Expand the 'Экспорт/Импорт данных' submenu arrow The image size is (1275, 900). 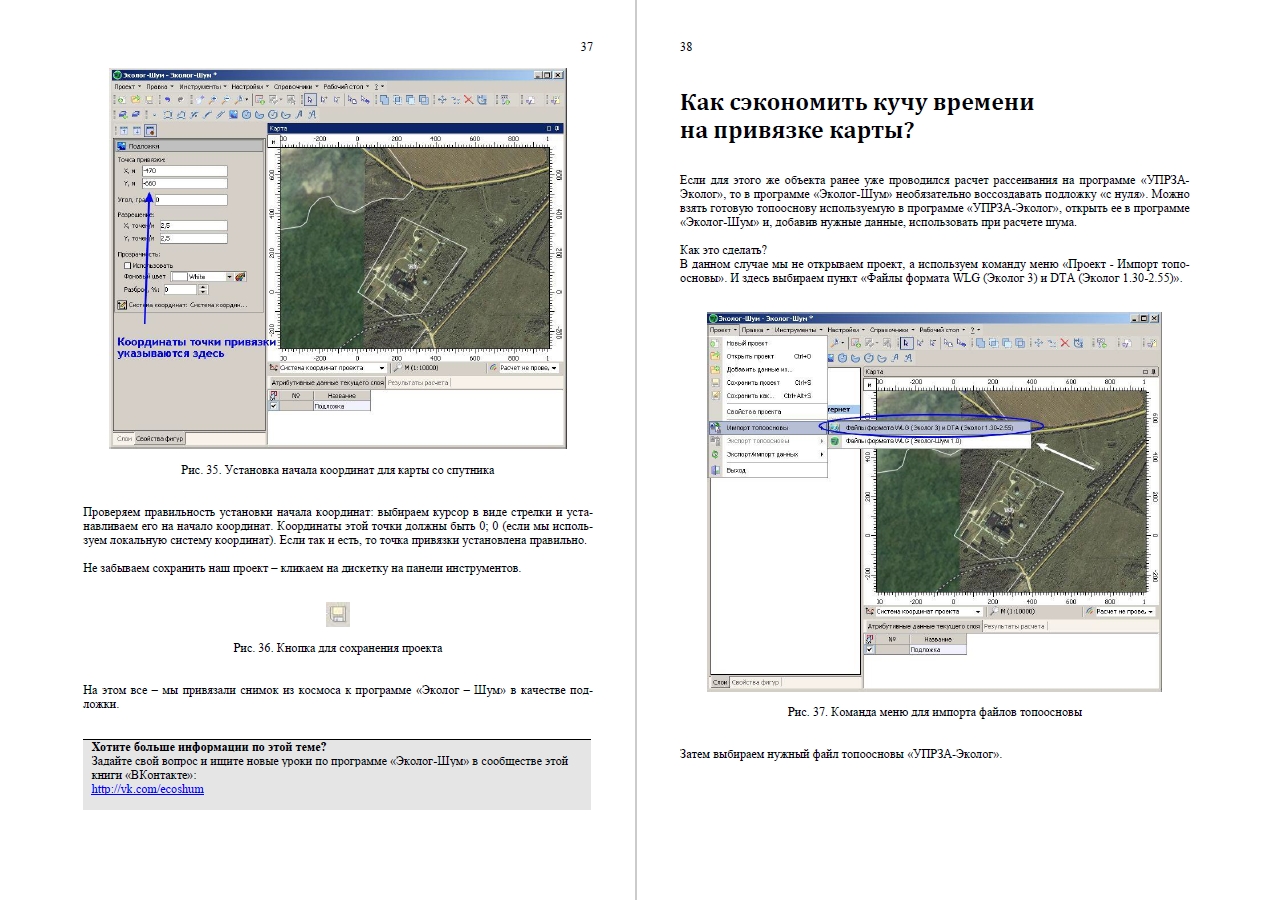[822, 454]
